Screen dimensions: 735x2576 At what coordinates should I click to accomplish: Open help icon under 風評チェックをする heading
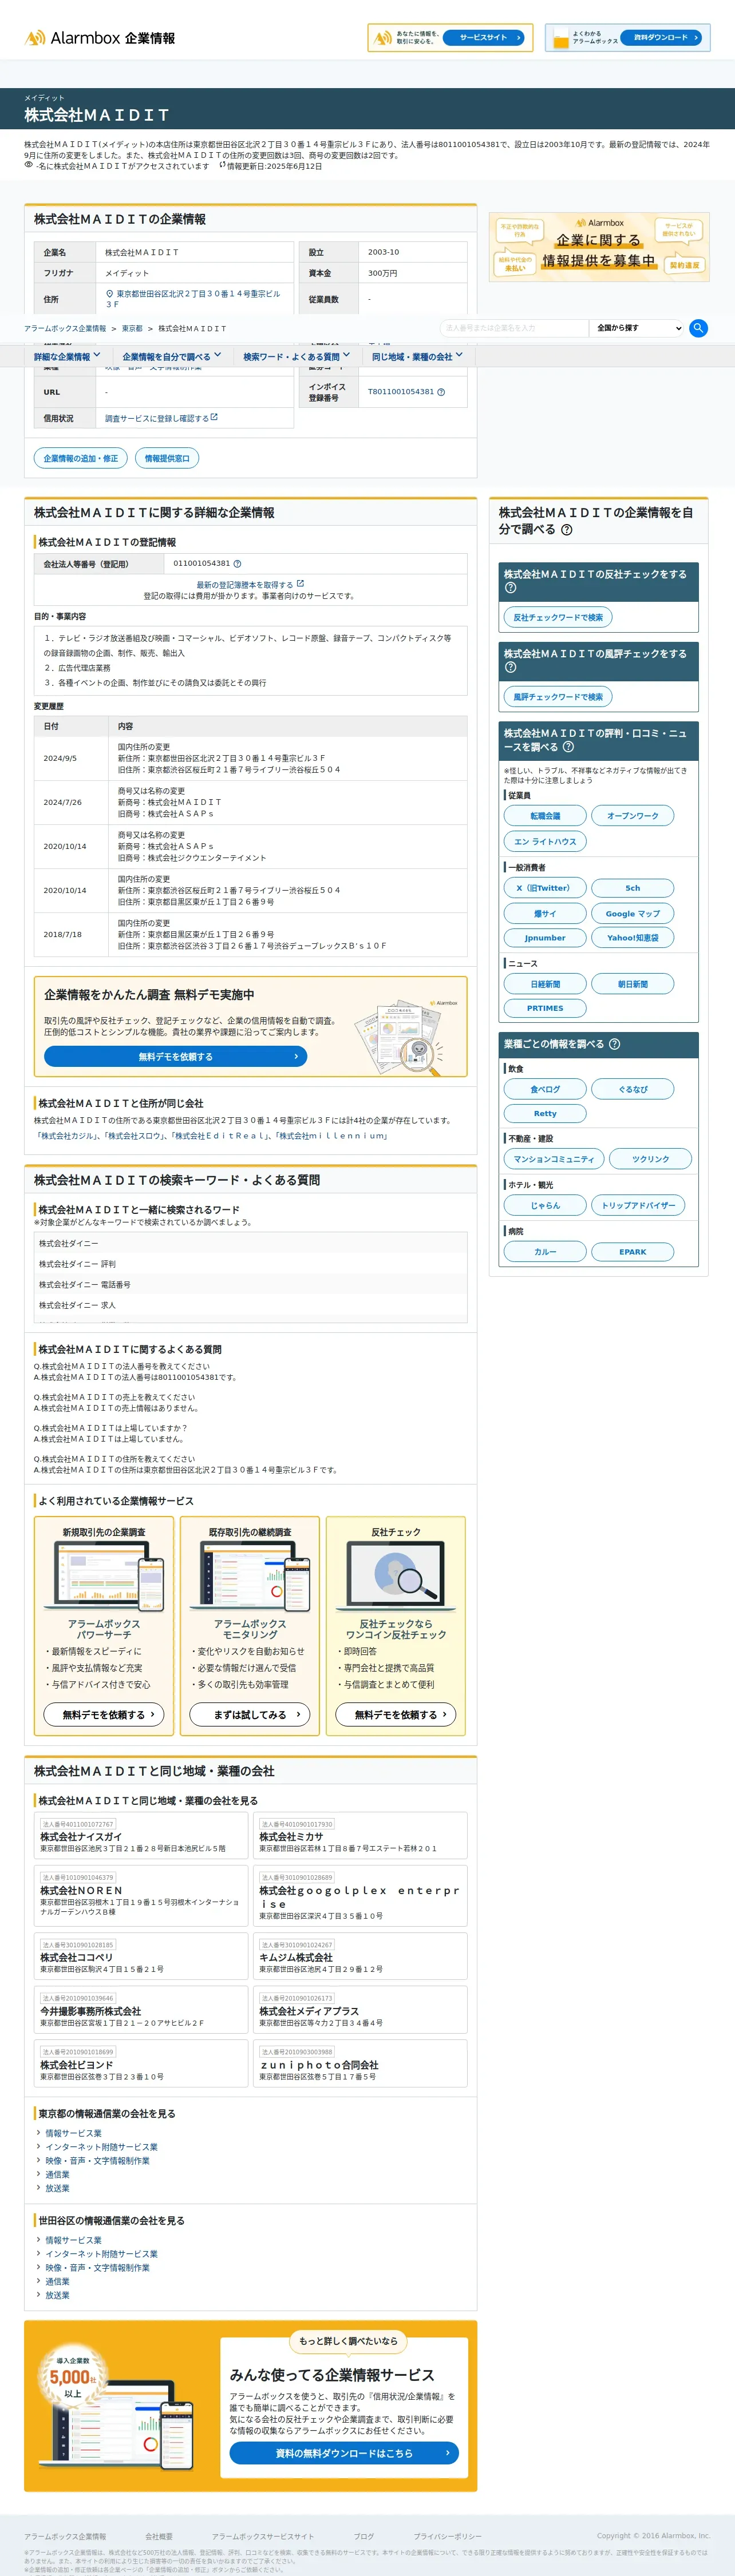click(x=510, y=667)
